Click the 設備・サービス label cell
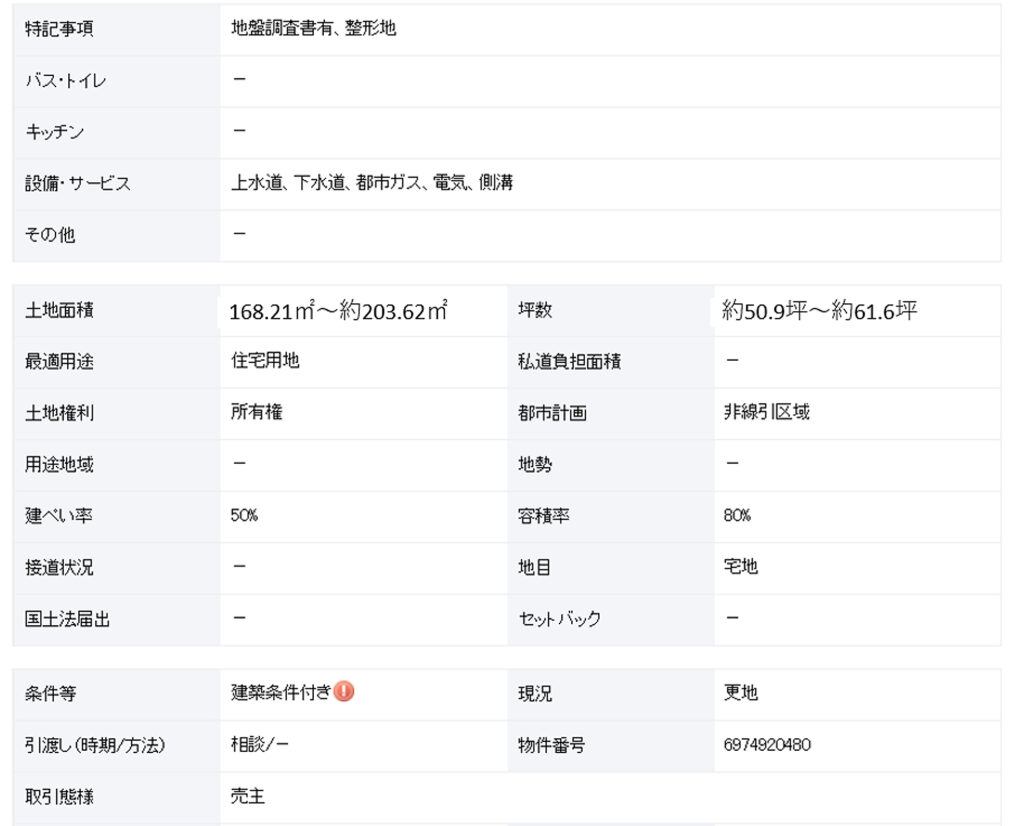Viewport: 1024px width, 826px height. click(x=116, y=183)
